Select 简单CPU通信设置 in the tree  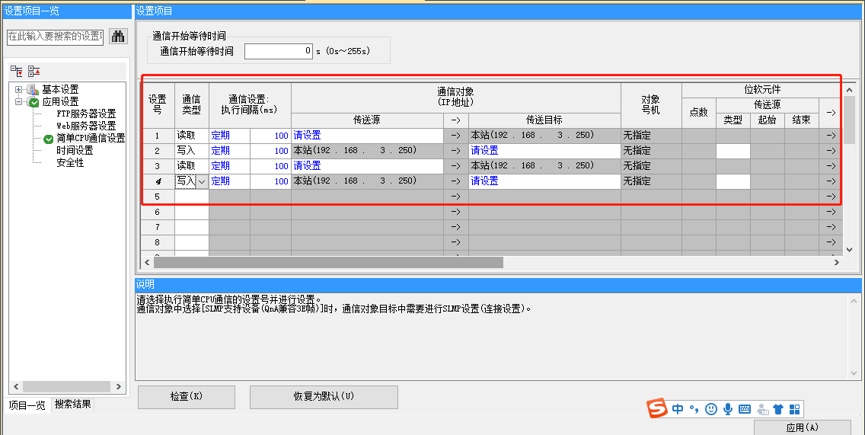coord(90,139)
